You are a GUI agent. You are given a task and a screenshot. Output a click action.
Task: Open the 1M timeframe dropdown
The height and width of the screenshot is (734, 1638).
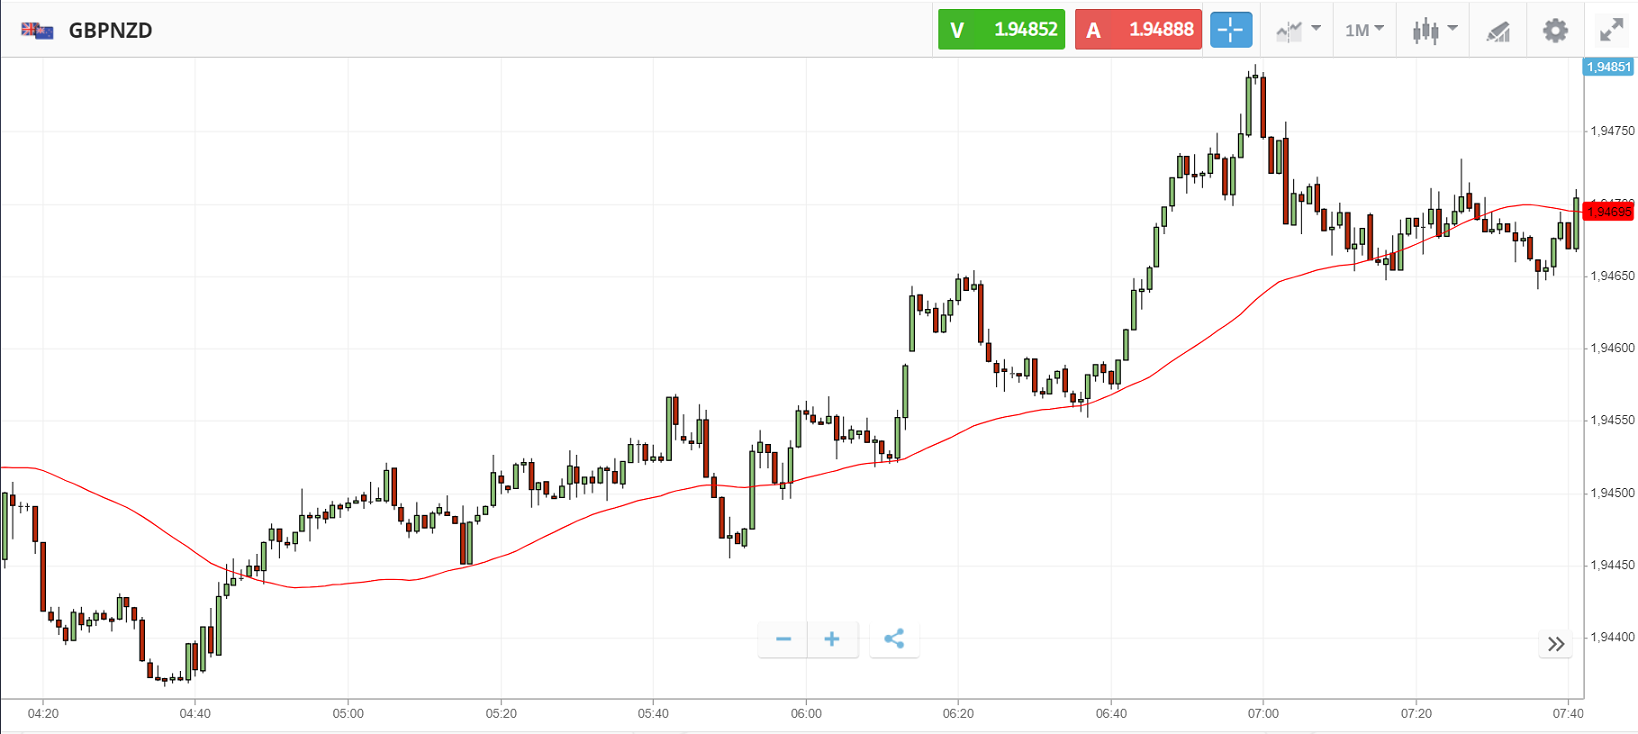(1364, 30)
